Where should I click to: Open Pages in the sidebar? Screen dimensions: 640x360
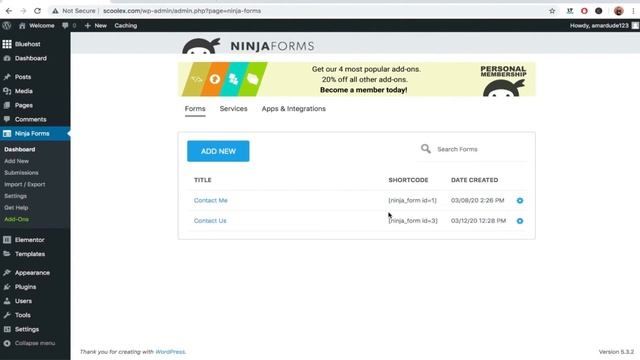(35, 105)
